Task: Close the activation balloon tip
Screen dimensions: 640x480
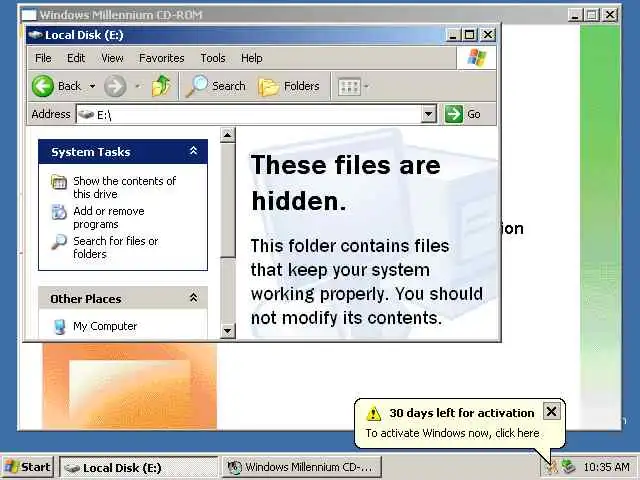Action: pos(551,411)
